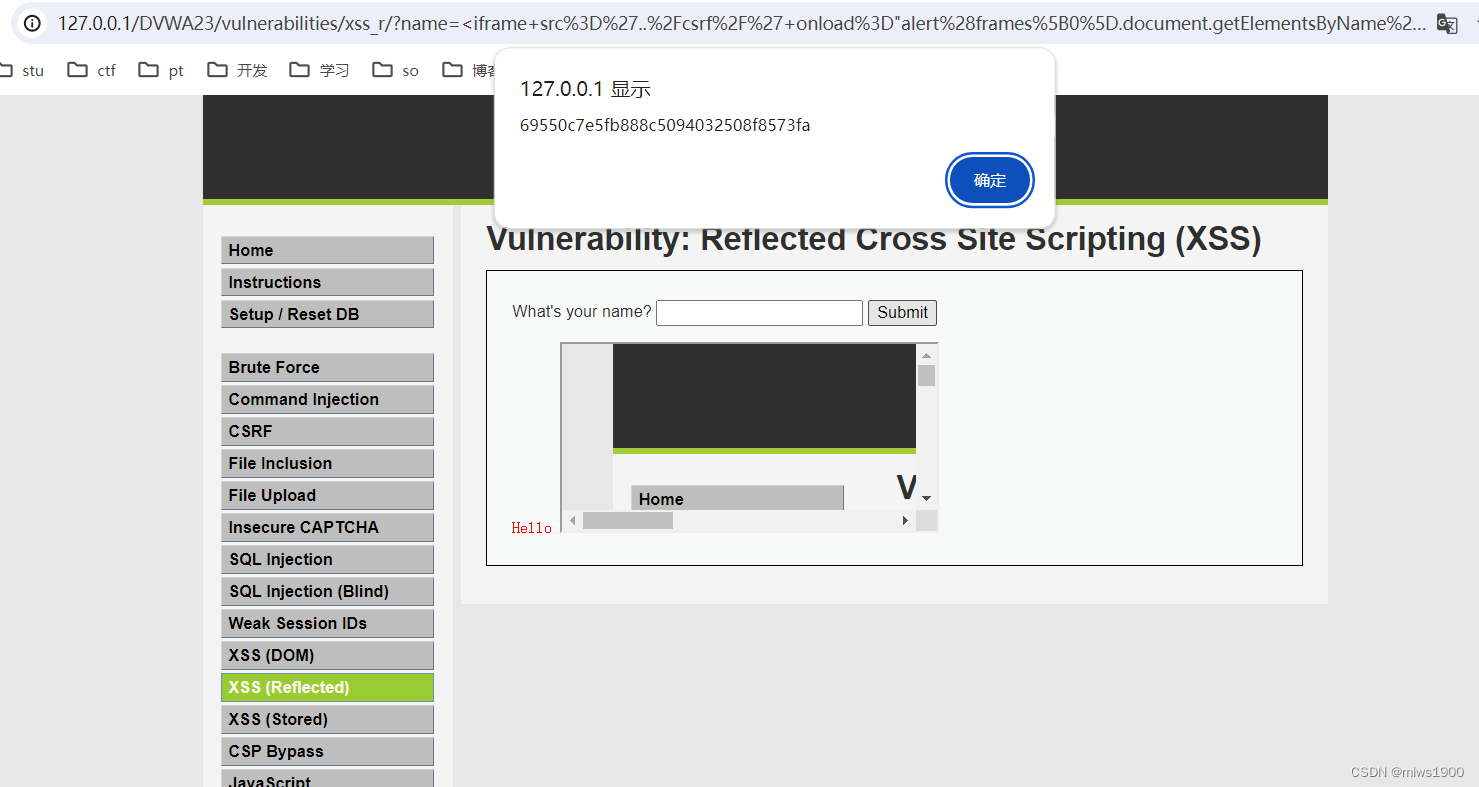Open XSS (Stored) page
The height and width of the screenshot is (787, 1479).
coord(327,719)
